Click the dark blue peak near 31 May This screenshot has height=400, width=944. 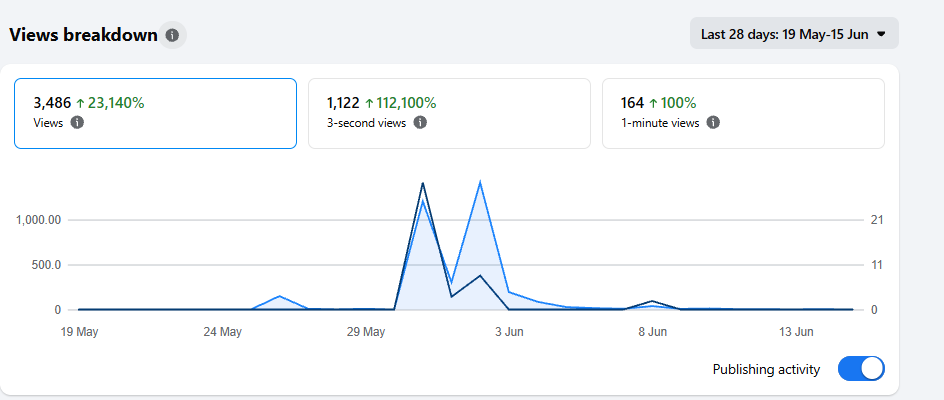tap(423, 183)
